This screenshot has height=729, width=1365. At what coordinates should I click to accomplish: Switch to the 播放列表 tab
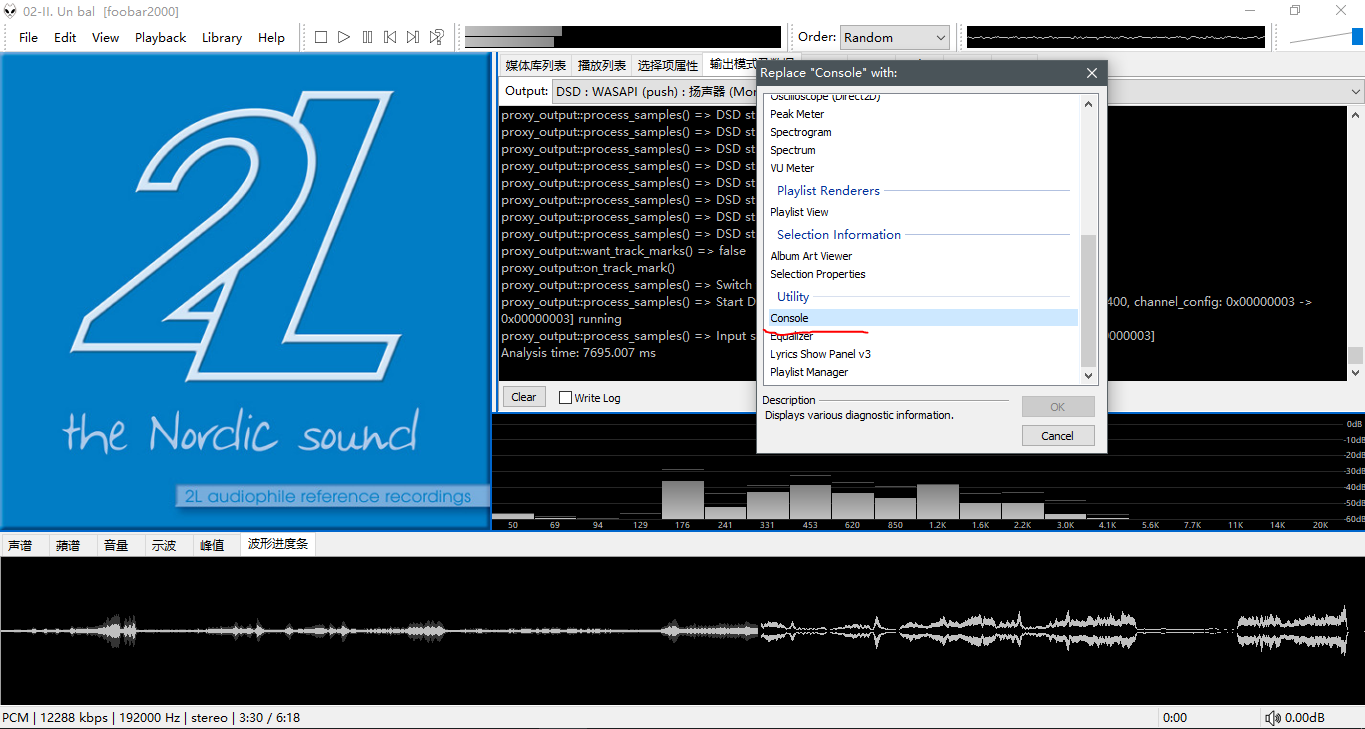tap(602, 65)
